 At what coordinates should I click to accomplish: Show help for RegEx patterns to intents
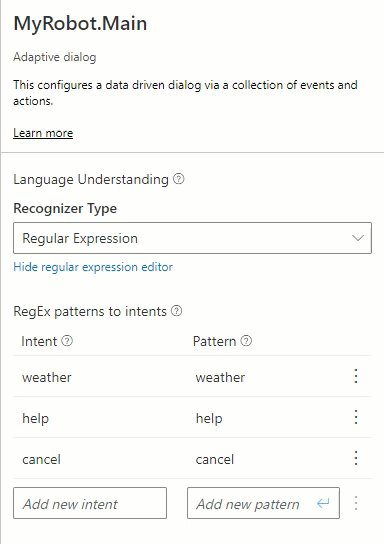[x=177, y=311]
